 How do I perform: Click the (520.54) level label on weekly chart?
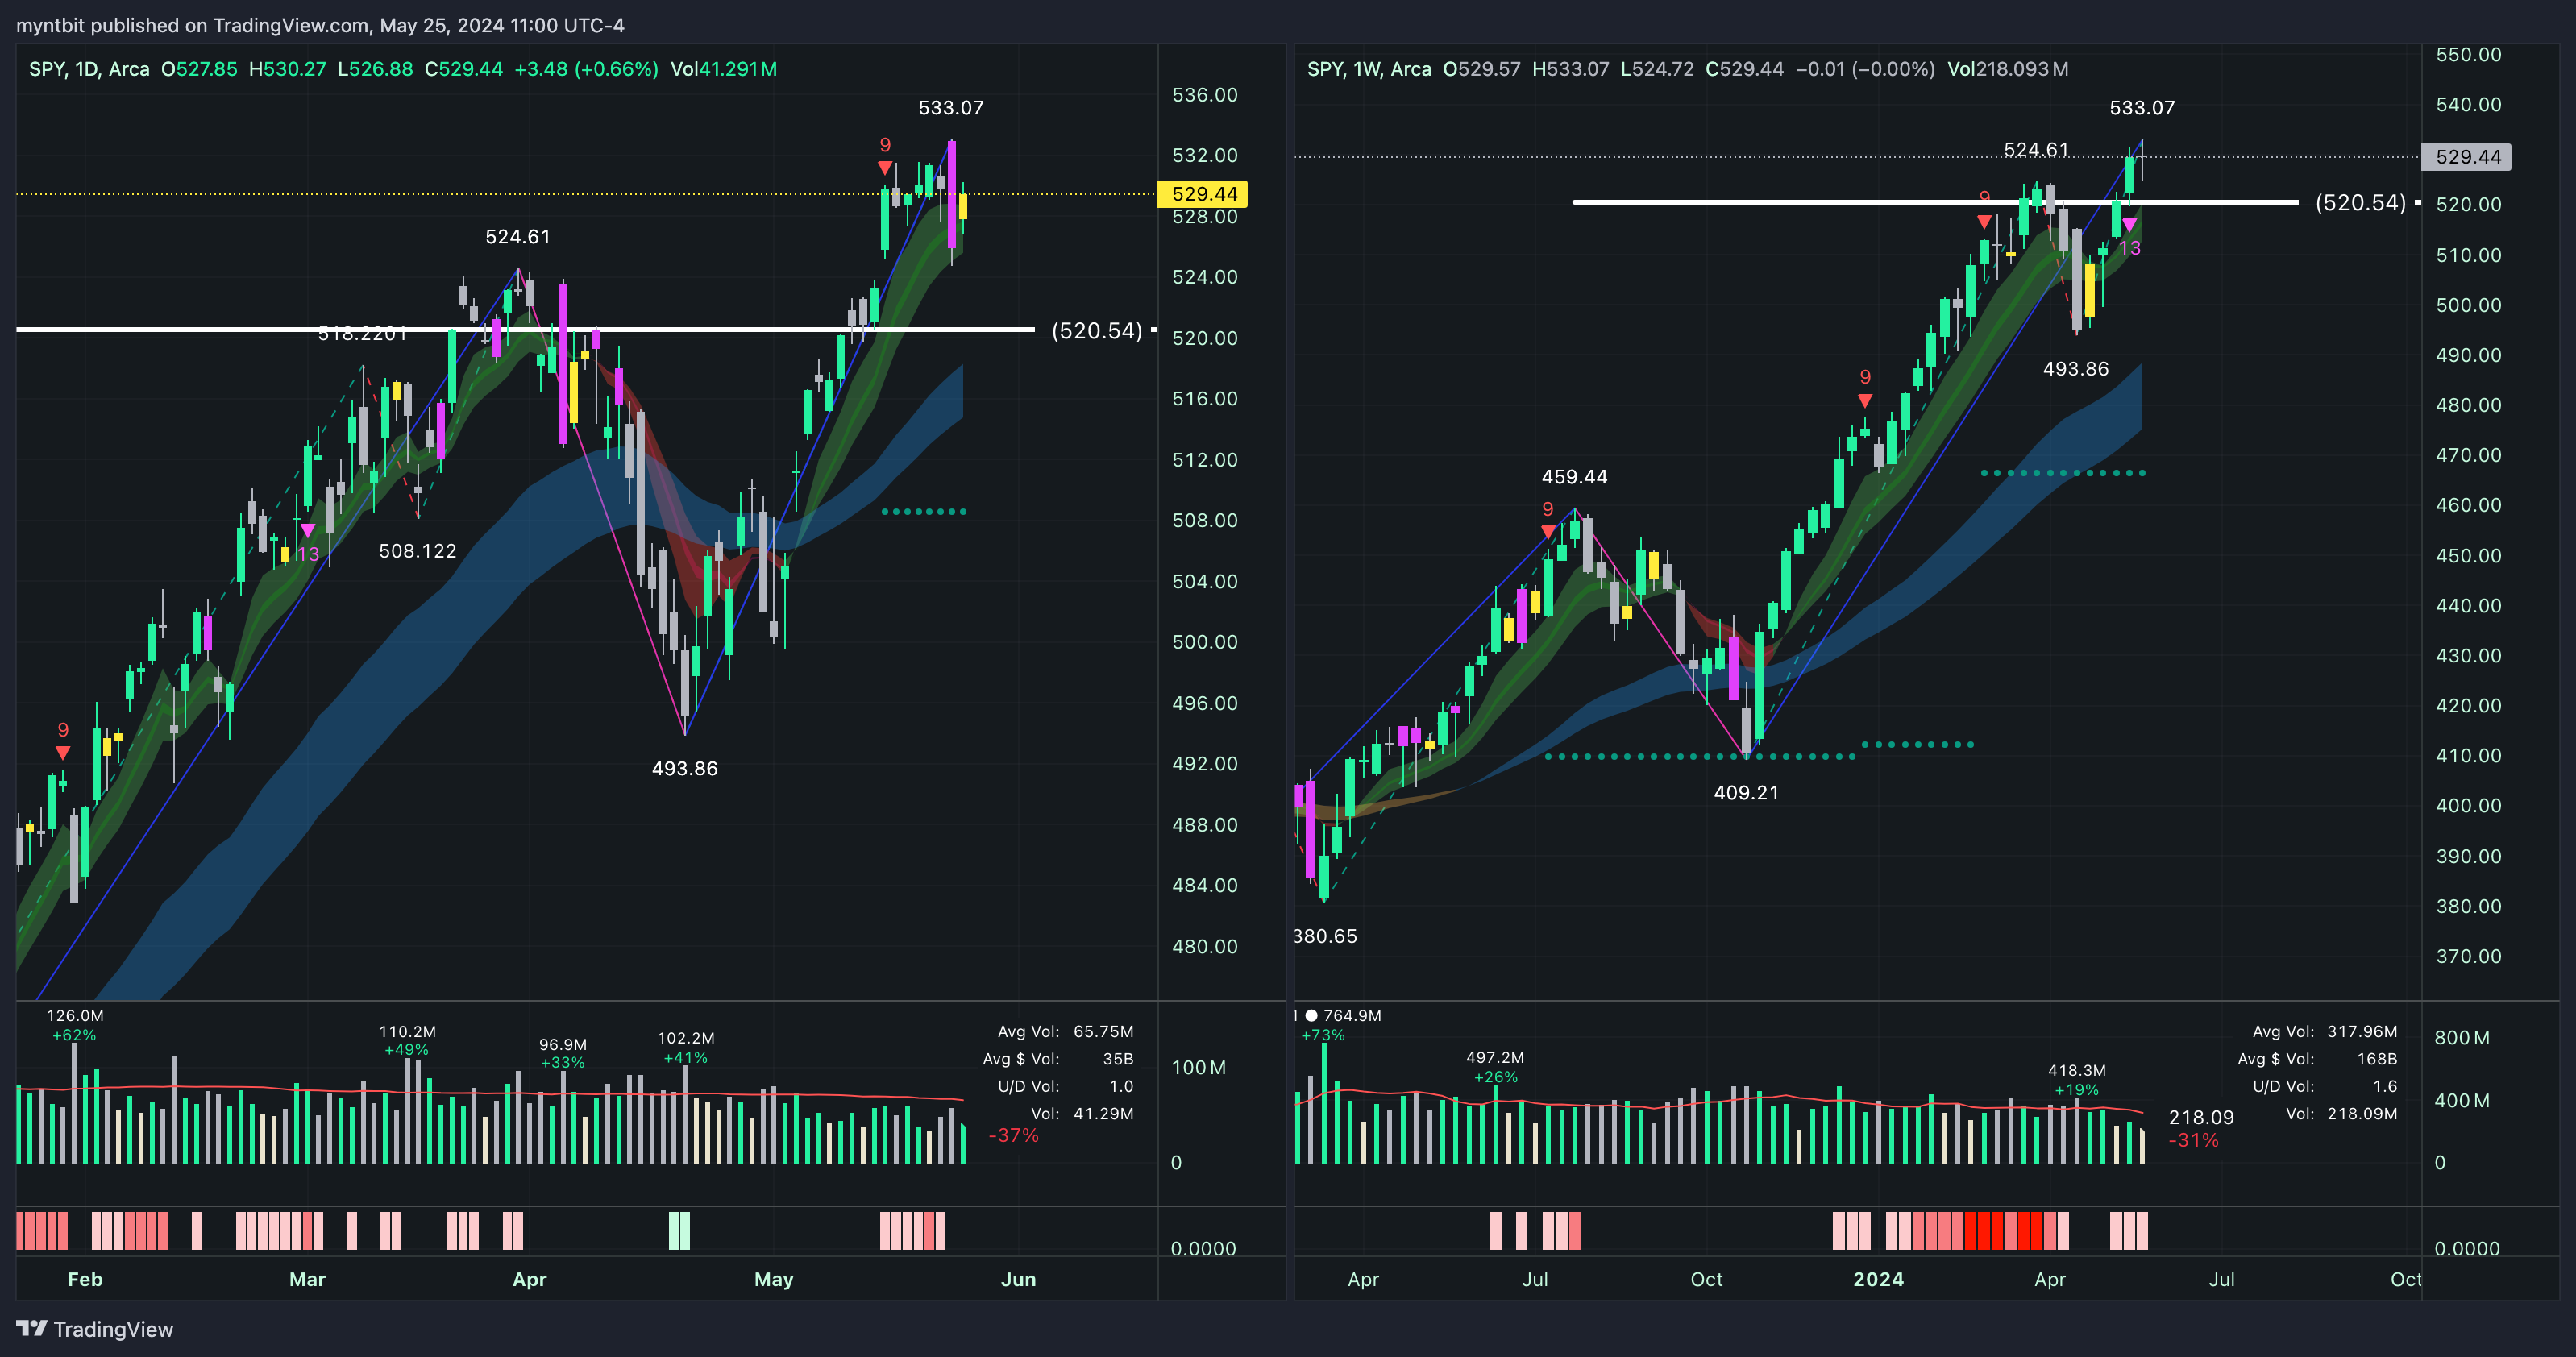[x=2361, y=203]
